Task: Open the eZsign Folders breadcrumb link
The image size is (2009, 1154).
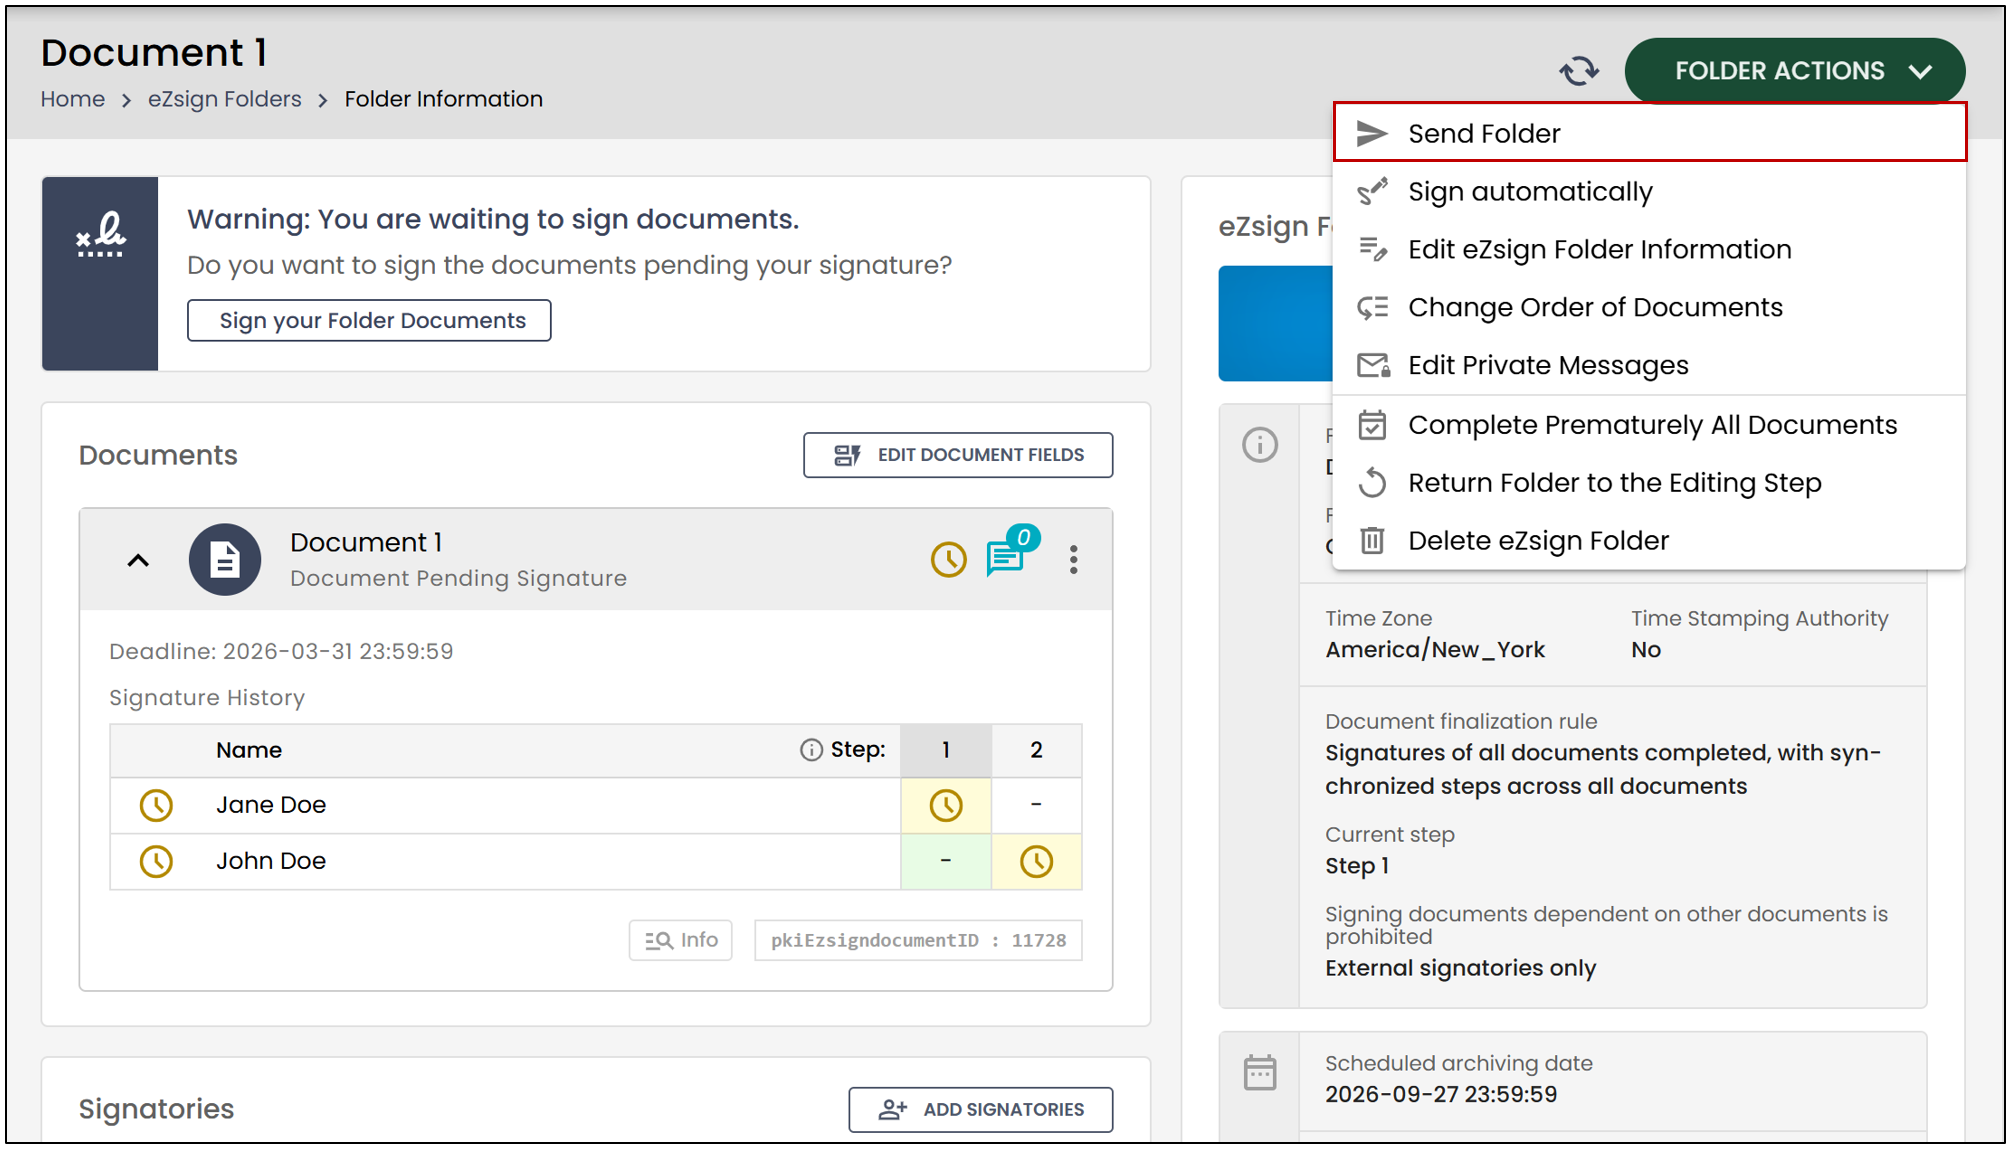Action: coord(224,99)
